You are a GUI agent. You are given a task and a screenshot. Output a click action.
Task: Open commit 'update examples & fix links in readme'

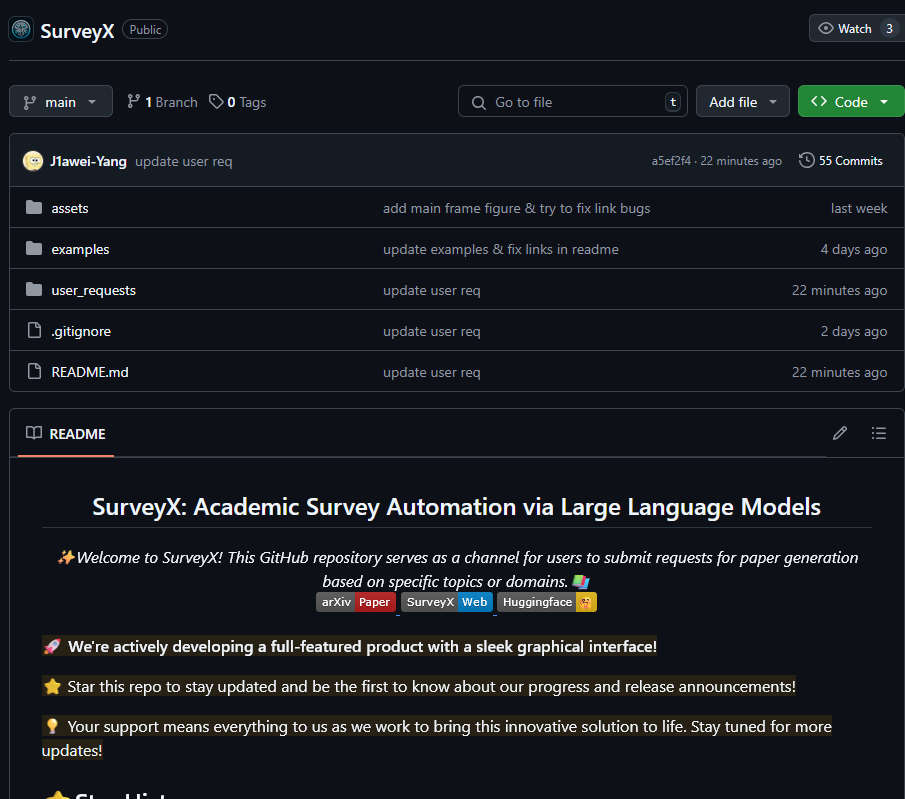[501, 249]
